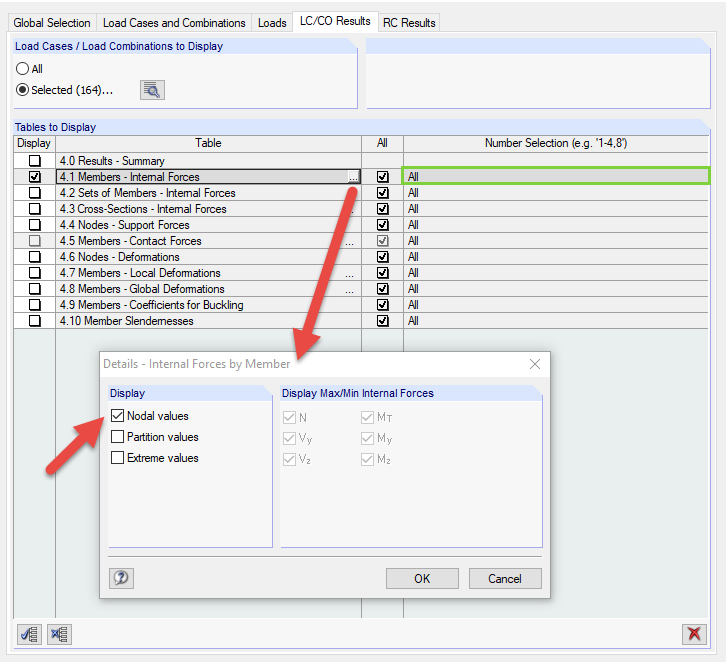The width and height of the screenshot is (726, 662).
Task: Click the 'Display' column header
Action: (34, 143)
